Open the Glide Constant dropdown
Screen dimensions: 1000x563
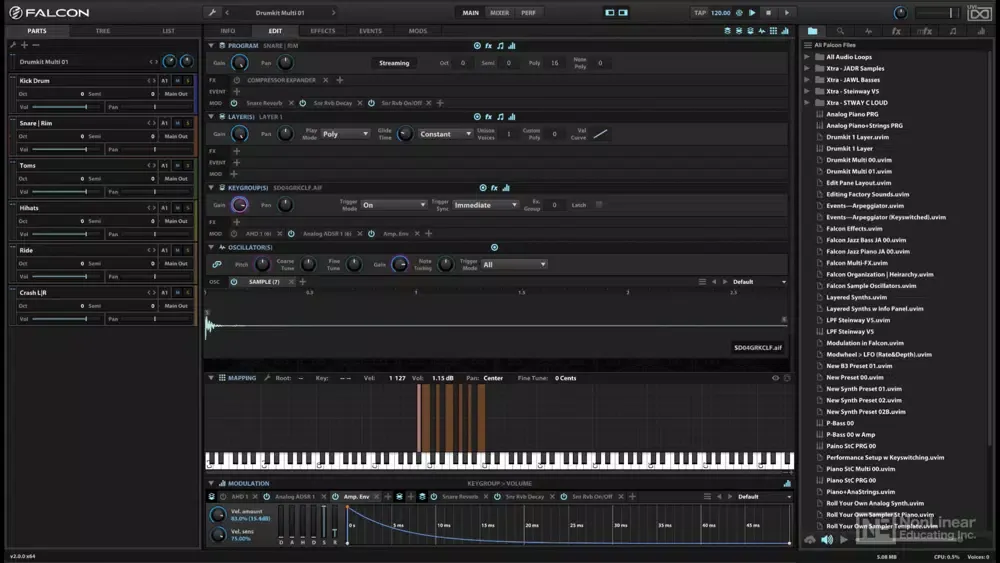[x=445, y=134]
